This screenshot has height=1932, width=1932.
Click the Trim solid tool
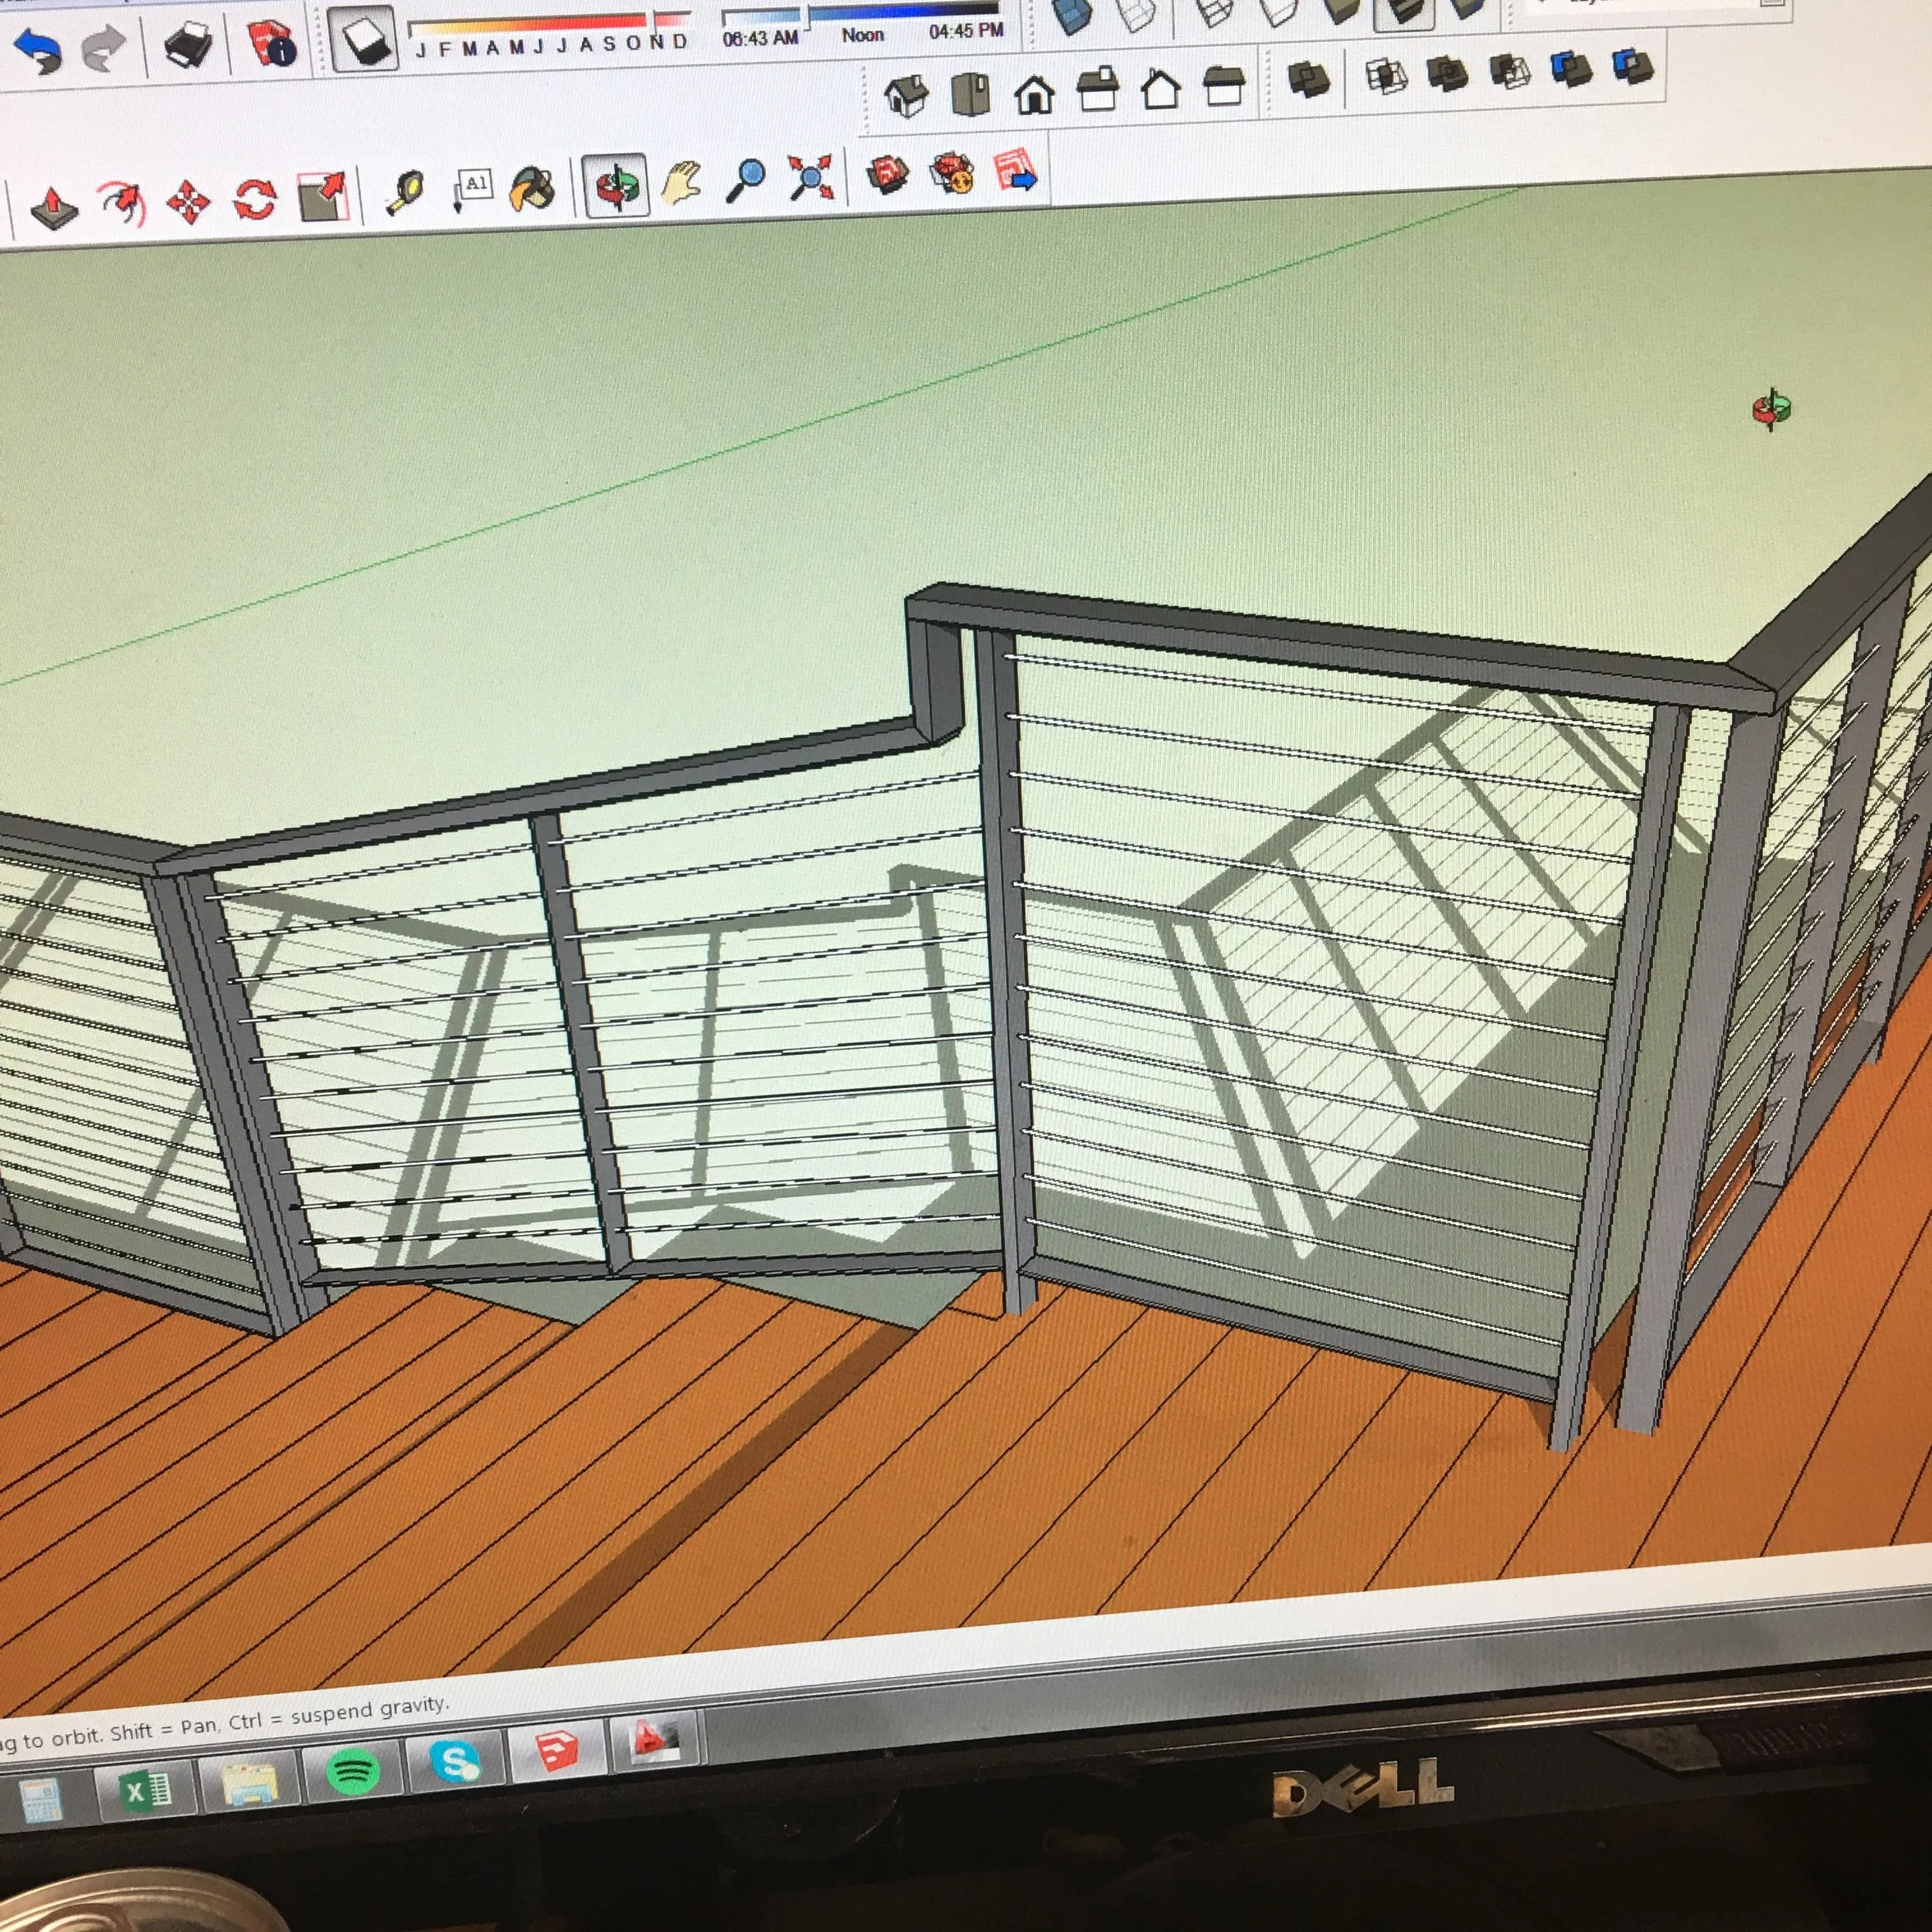click(1571, 68)
